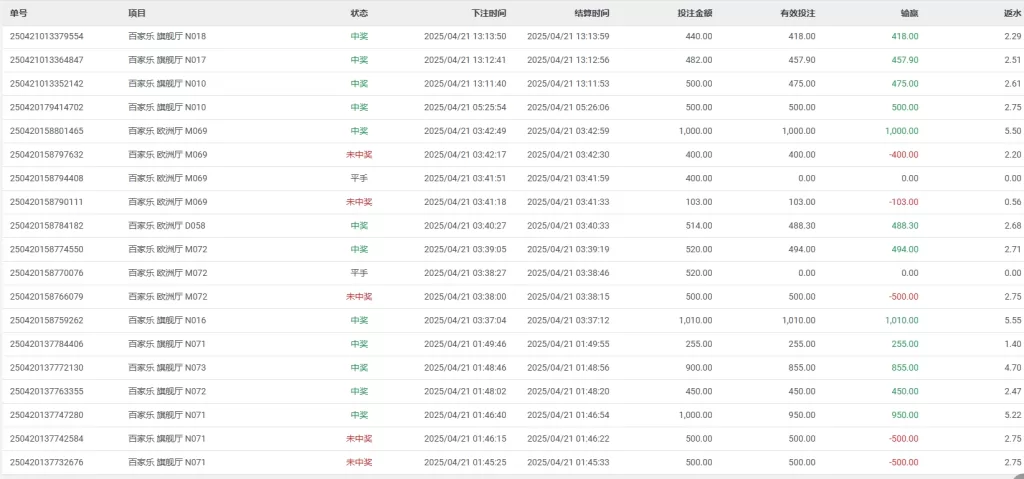The width and height of the screenshot is (1024, 479).
Task: Click project 百家乐 旗舰厅 N016
Action: [167, 320]
